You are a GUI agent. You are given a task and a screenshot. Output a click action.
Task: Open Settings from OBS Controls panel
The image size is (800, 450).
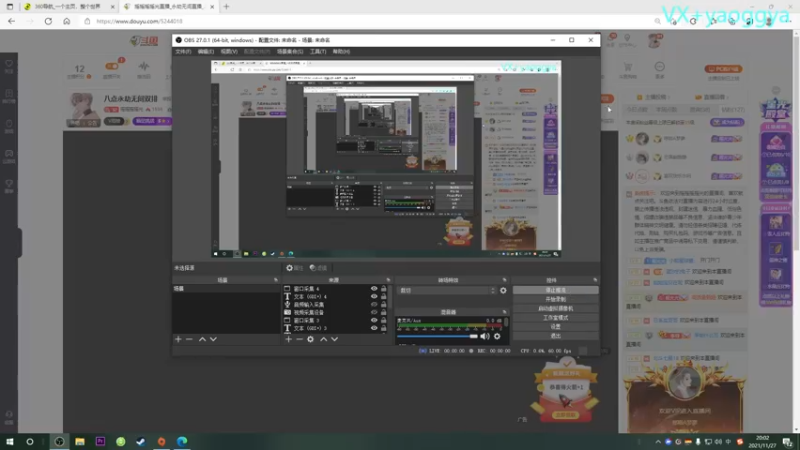[x=555, y=327]
